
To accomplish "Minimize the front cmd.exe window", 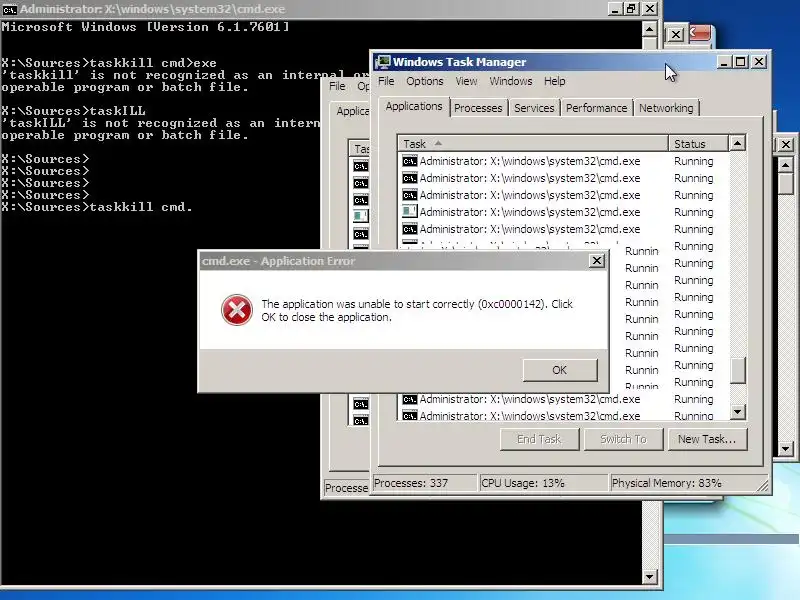I will point(615,9).
